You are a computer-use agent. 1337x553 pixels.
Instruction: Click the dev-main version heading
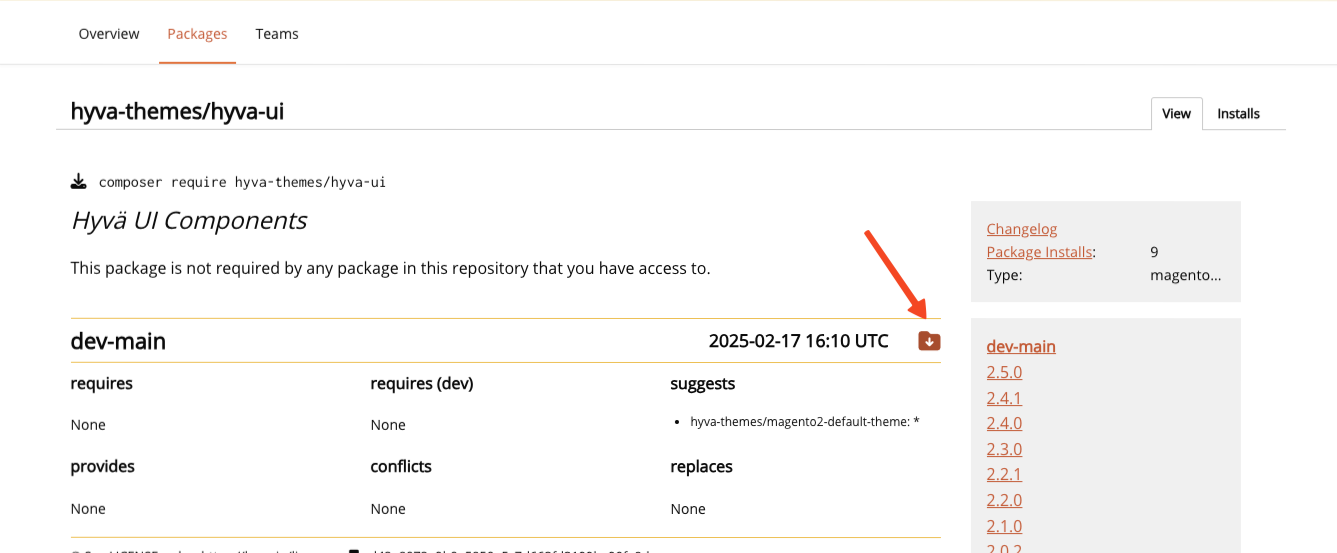[x=118, y=341]
